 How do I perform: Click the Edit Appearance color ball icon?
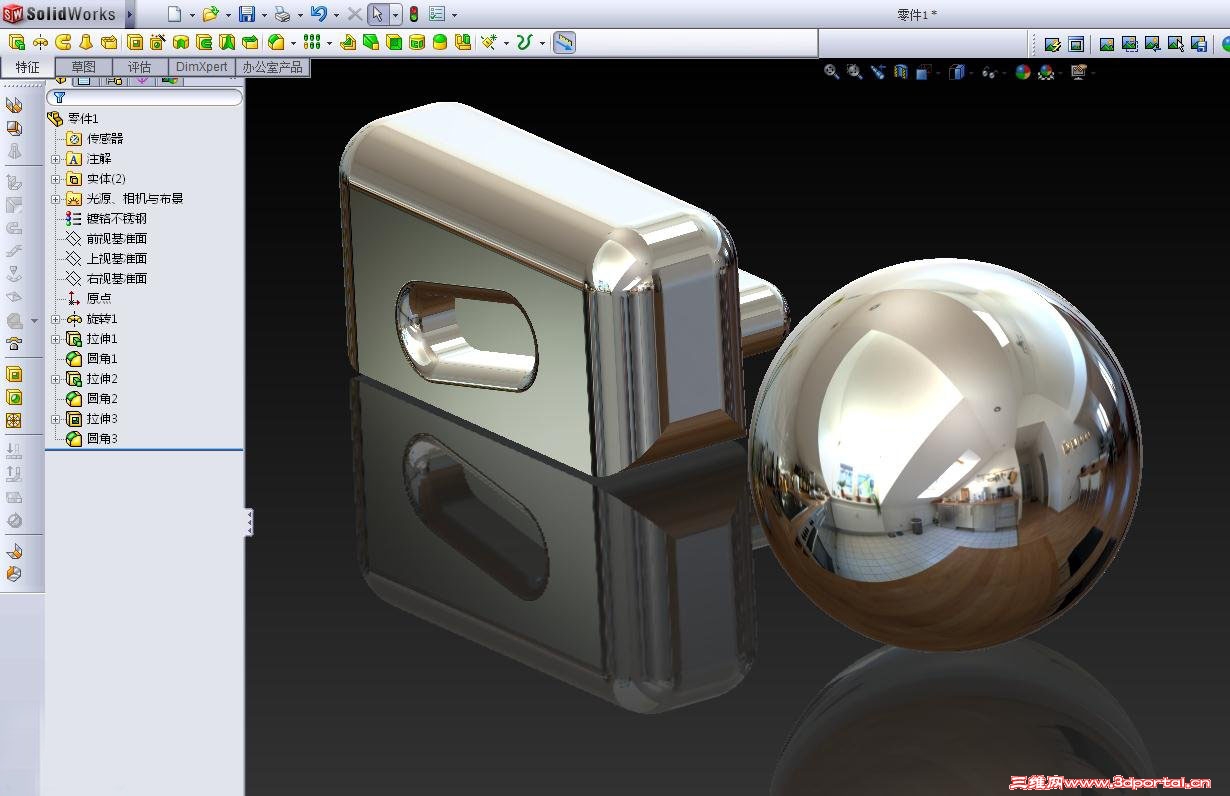click(x=1022, y=72)
